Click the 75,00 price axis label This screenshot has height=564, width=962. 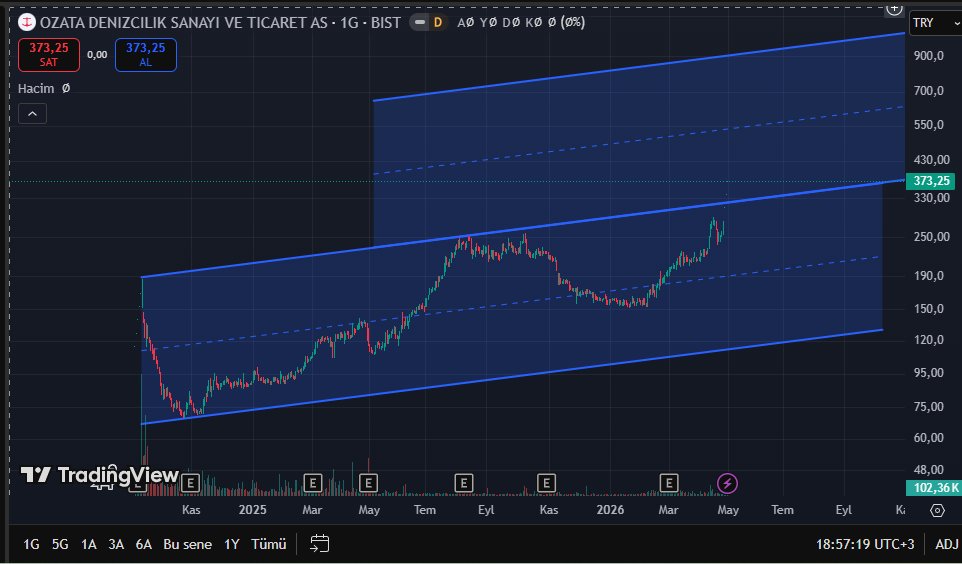pos(928,407)
